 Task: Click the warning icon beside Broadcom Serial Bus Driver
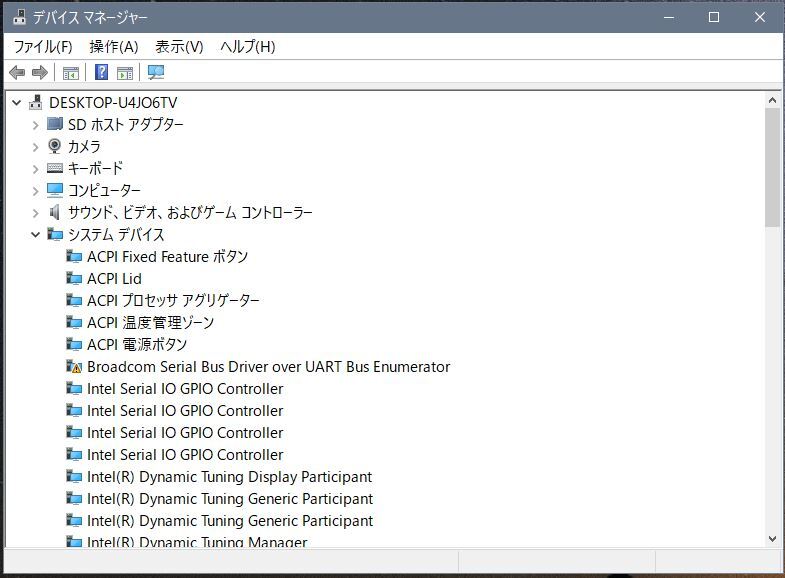[x=74, y=366]
